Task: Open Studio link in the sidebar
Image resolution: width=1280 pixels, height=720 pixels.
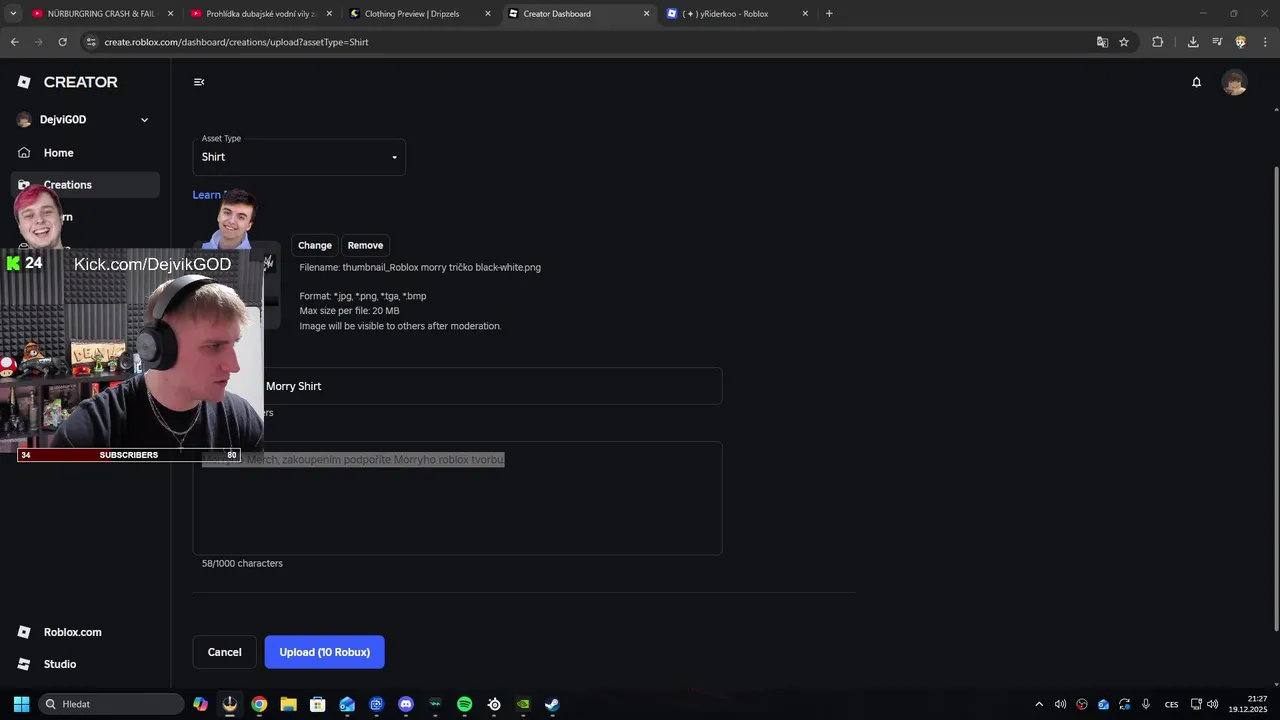Action: (x=60, y=664)
